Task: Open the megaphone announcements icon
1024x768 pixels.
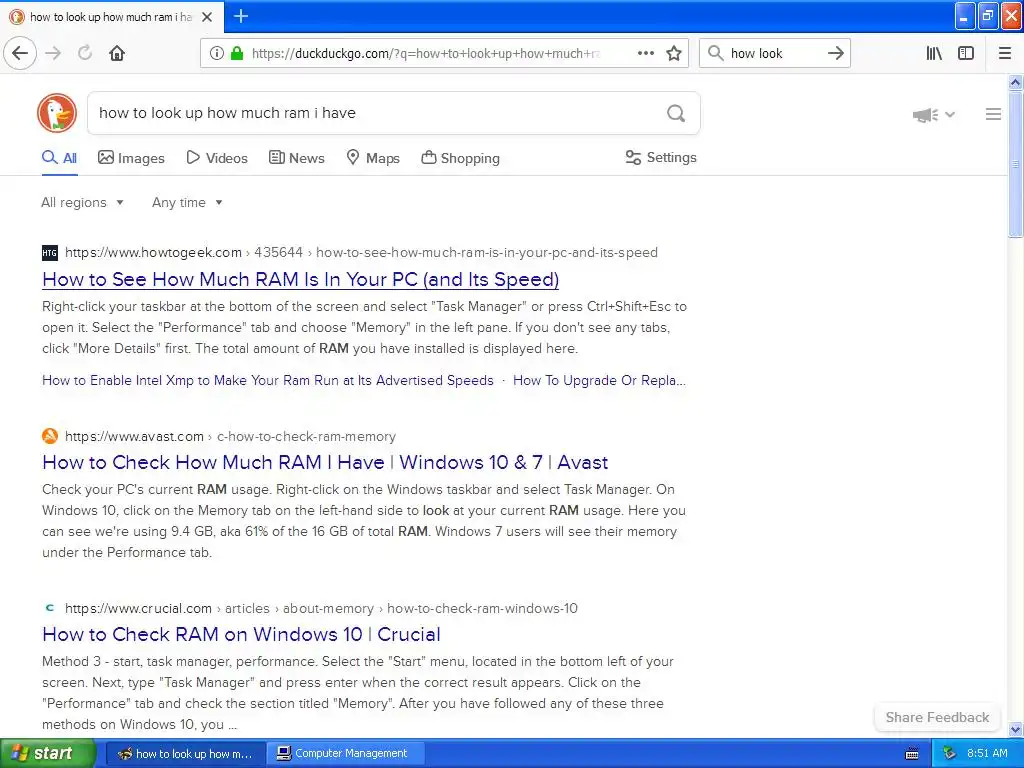Action: (925, 115)
